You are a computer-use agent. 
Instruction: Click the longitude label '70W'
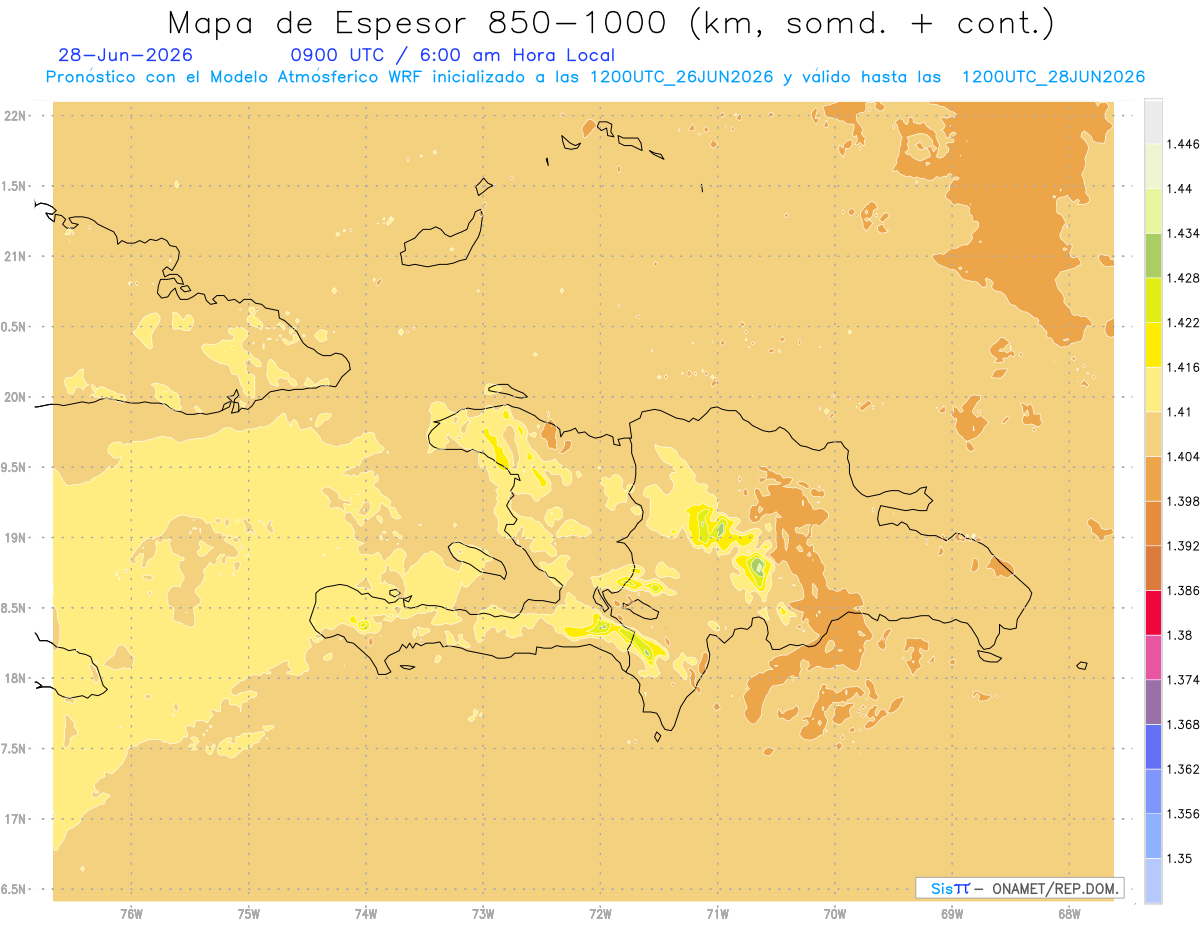coord(834,913)
